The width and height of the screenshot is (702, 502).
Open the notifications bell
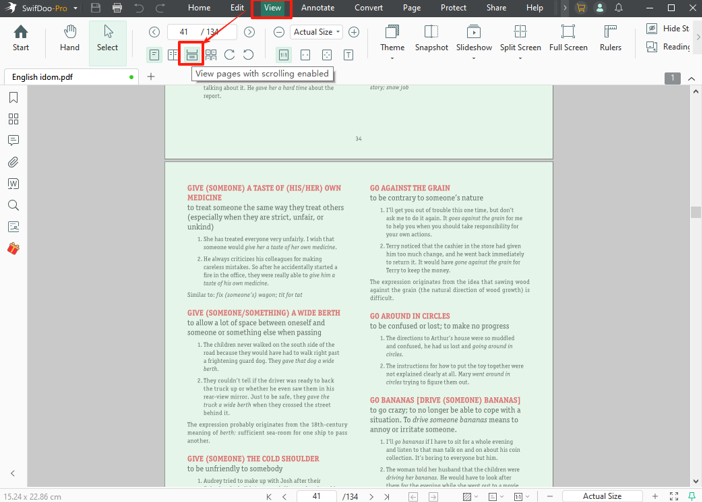pyautogui.click(x=619, y=8)
